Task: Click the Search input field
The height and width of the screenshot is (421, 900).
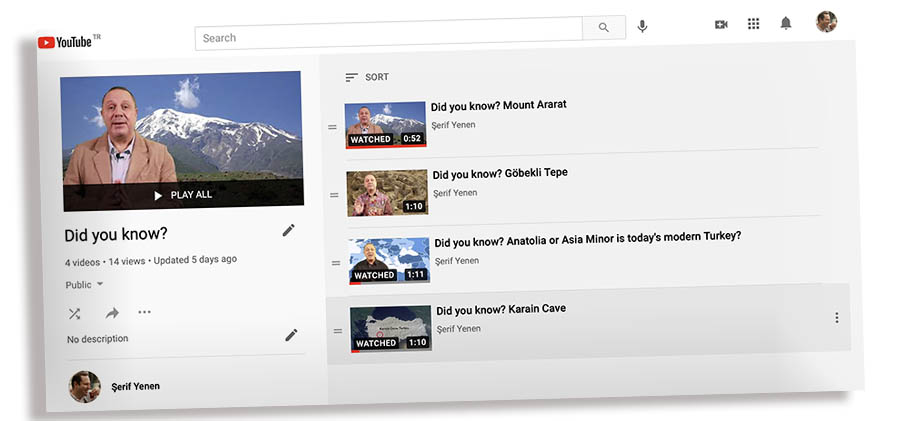Action: coord(388,38)
